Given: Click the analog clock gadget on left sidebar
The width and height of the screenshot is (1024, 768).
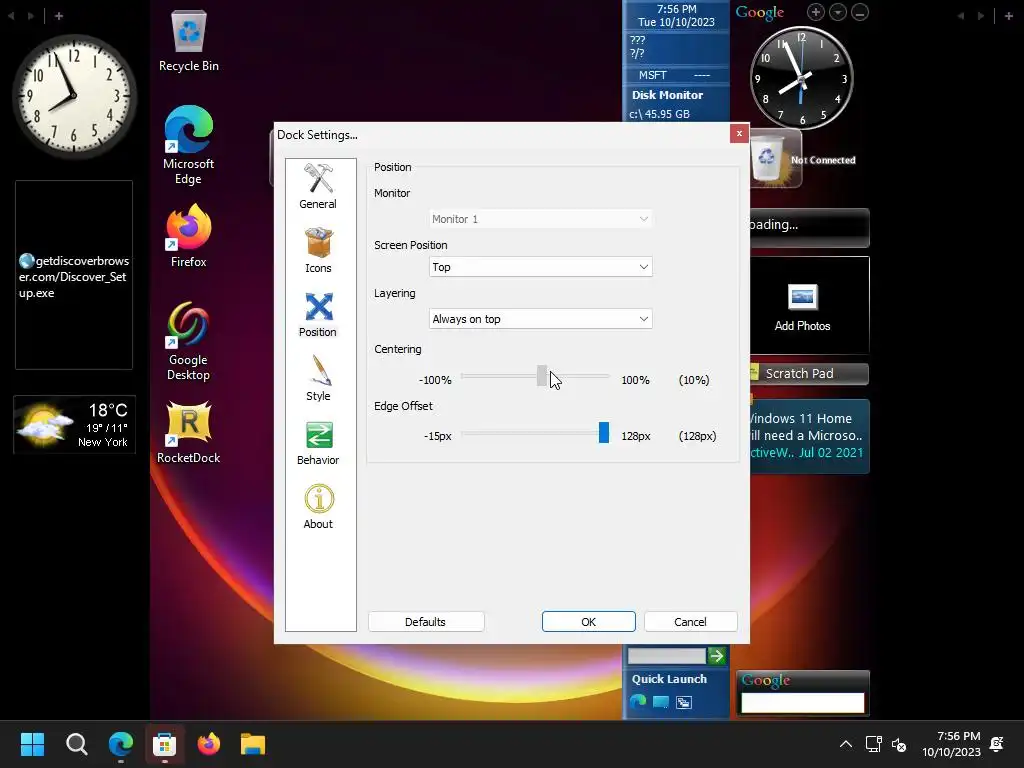Looking at the screenshot, I should point(74,95).
